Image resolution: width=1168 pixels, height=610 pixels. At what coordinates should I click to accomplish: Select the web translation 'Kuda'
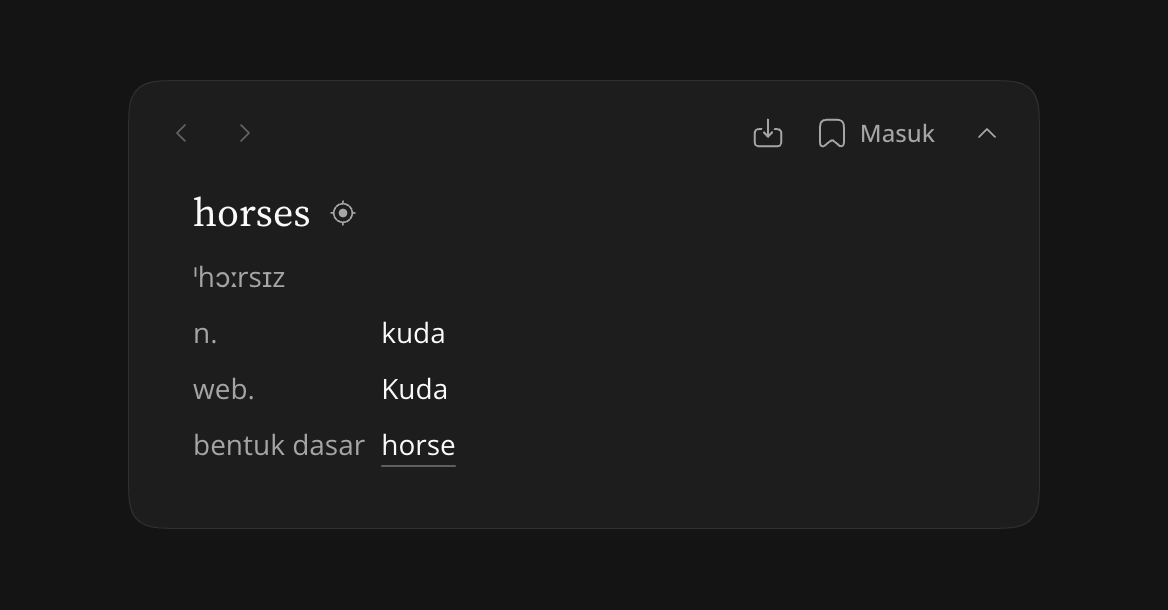(414, 389)
